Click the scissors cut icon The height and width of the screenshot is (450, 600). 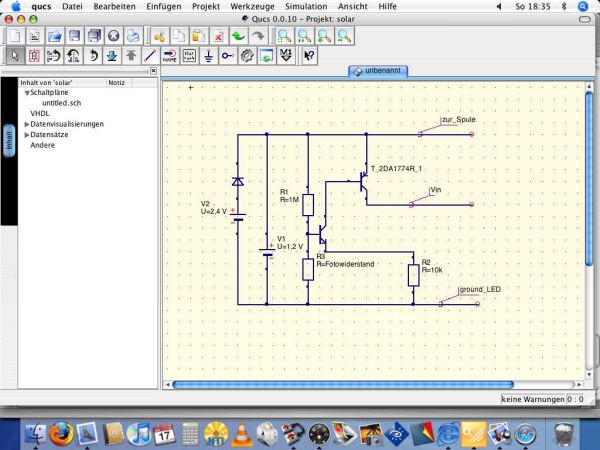159,36
